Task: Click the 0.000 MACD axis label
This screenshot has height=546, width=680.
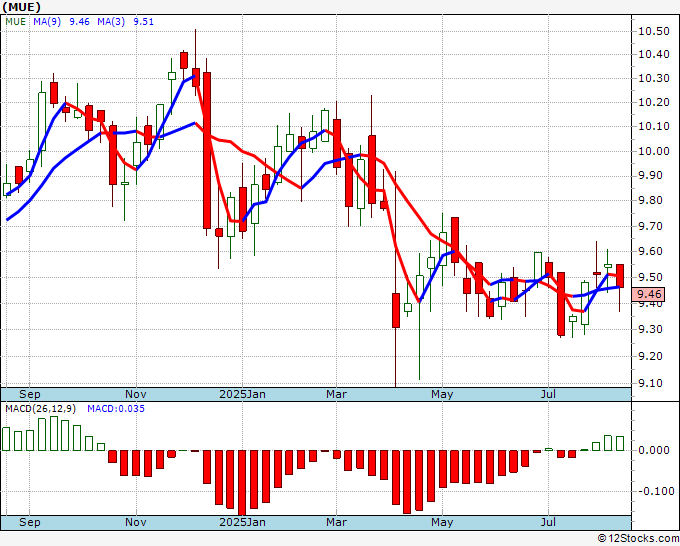Action: [x=654, y=450]
